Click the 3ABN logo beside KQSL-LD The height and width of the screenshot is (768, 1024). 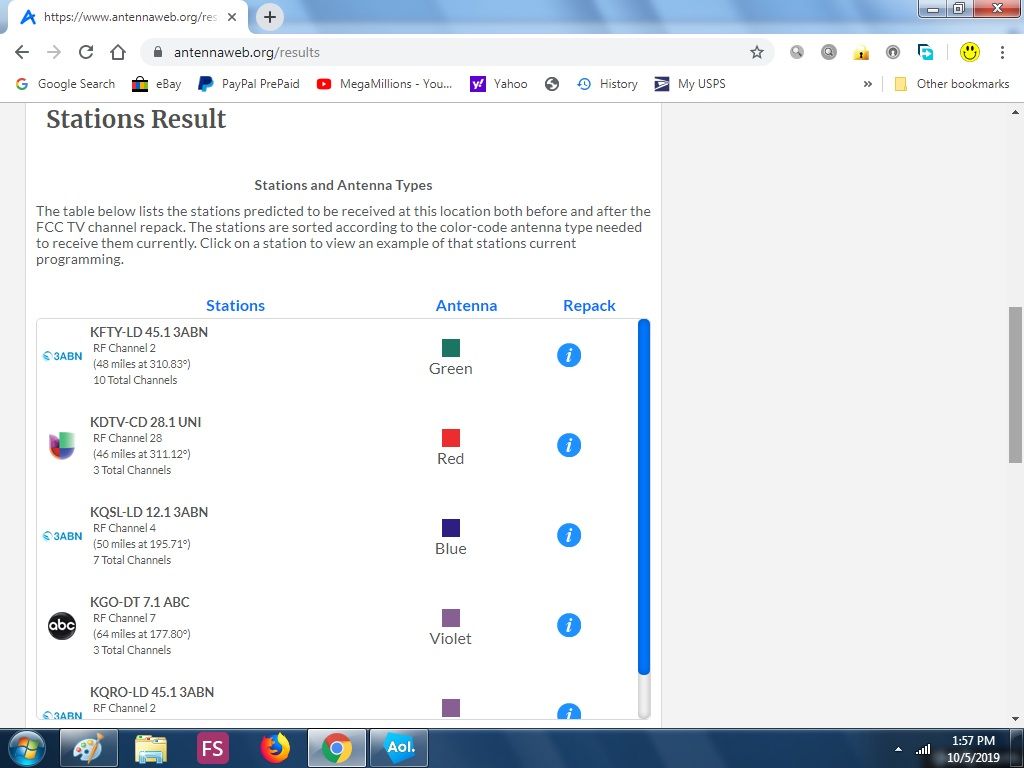[63, 536]
